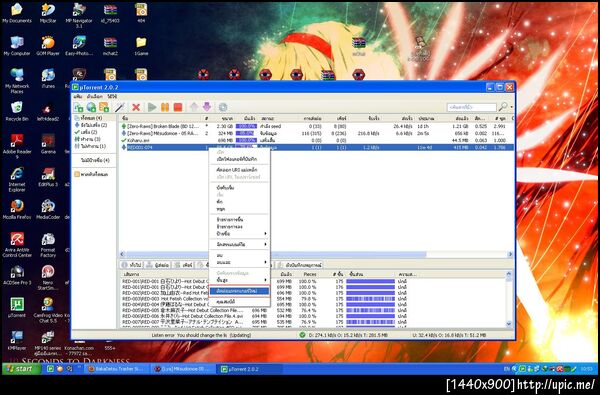Screen dimensions: 600x395
Task: Open the KMPlayer desktop icon
Action: (x=17, y=340)
